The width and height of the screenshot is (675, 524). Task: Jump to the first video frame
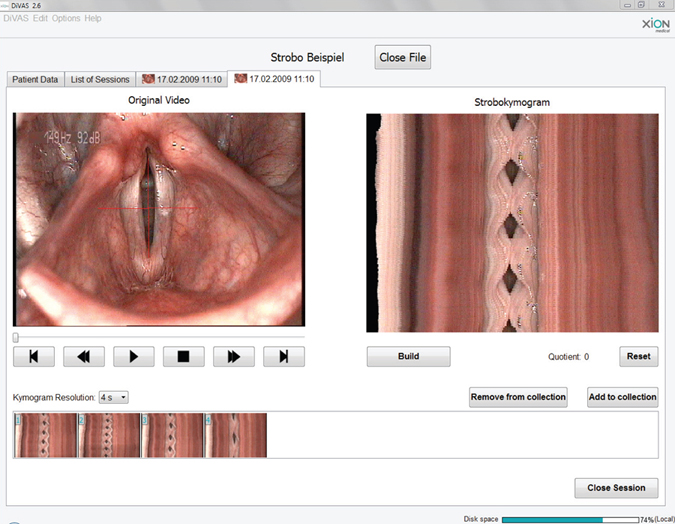pos(34,356)
